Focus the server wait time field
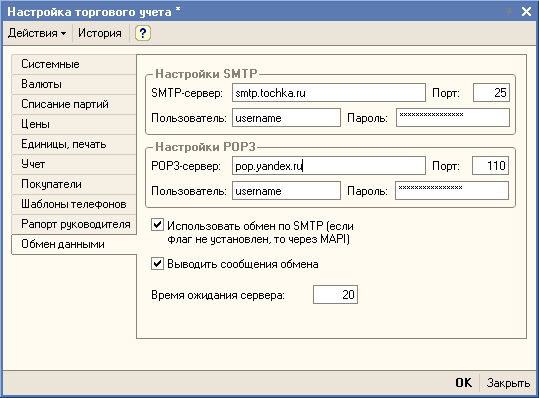The height and width of the screenshot is (398, 539). (x=335, y=295)
